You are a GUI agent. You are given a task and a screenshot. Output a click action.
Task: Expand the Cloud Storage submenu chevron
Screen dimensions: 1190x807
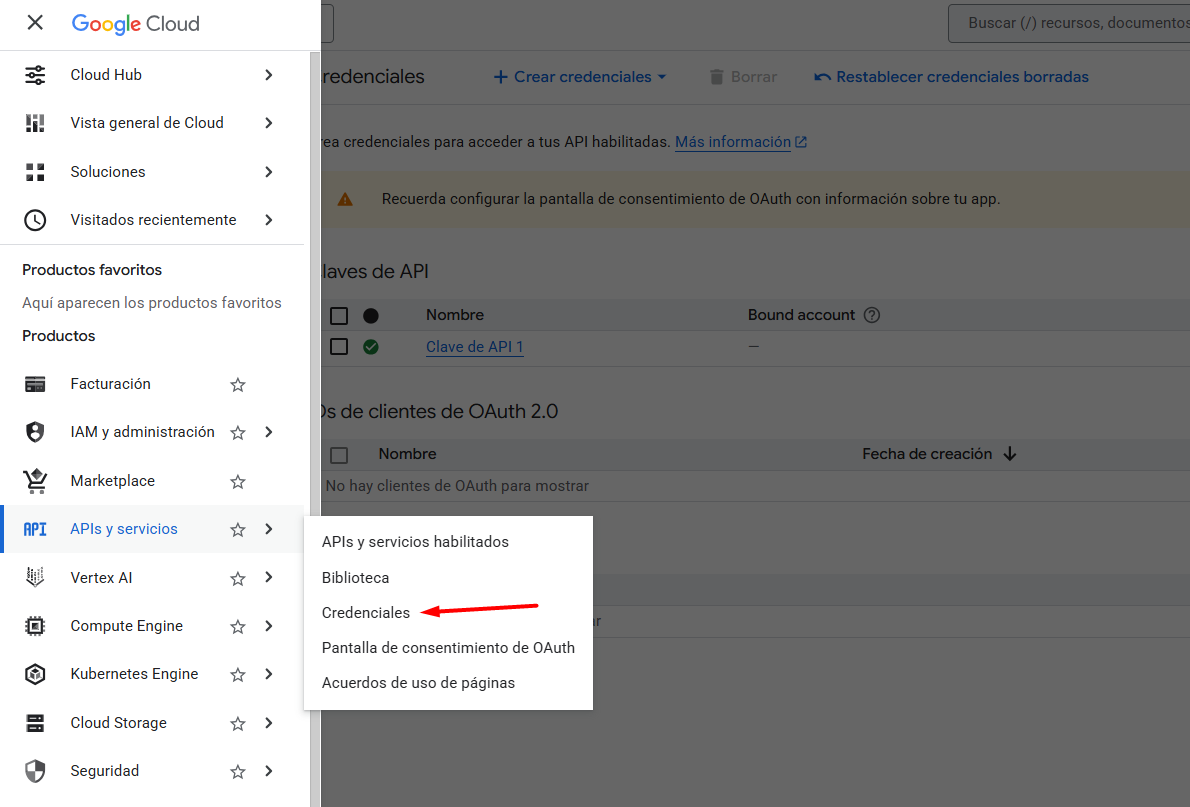coord(269,723)
